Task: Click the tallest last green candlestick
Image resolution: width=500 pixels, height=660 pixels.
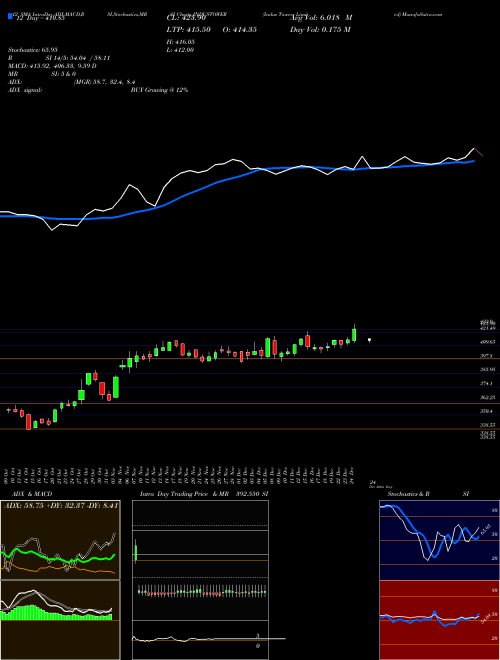Action: click(x=354, y=334)
